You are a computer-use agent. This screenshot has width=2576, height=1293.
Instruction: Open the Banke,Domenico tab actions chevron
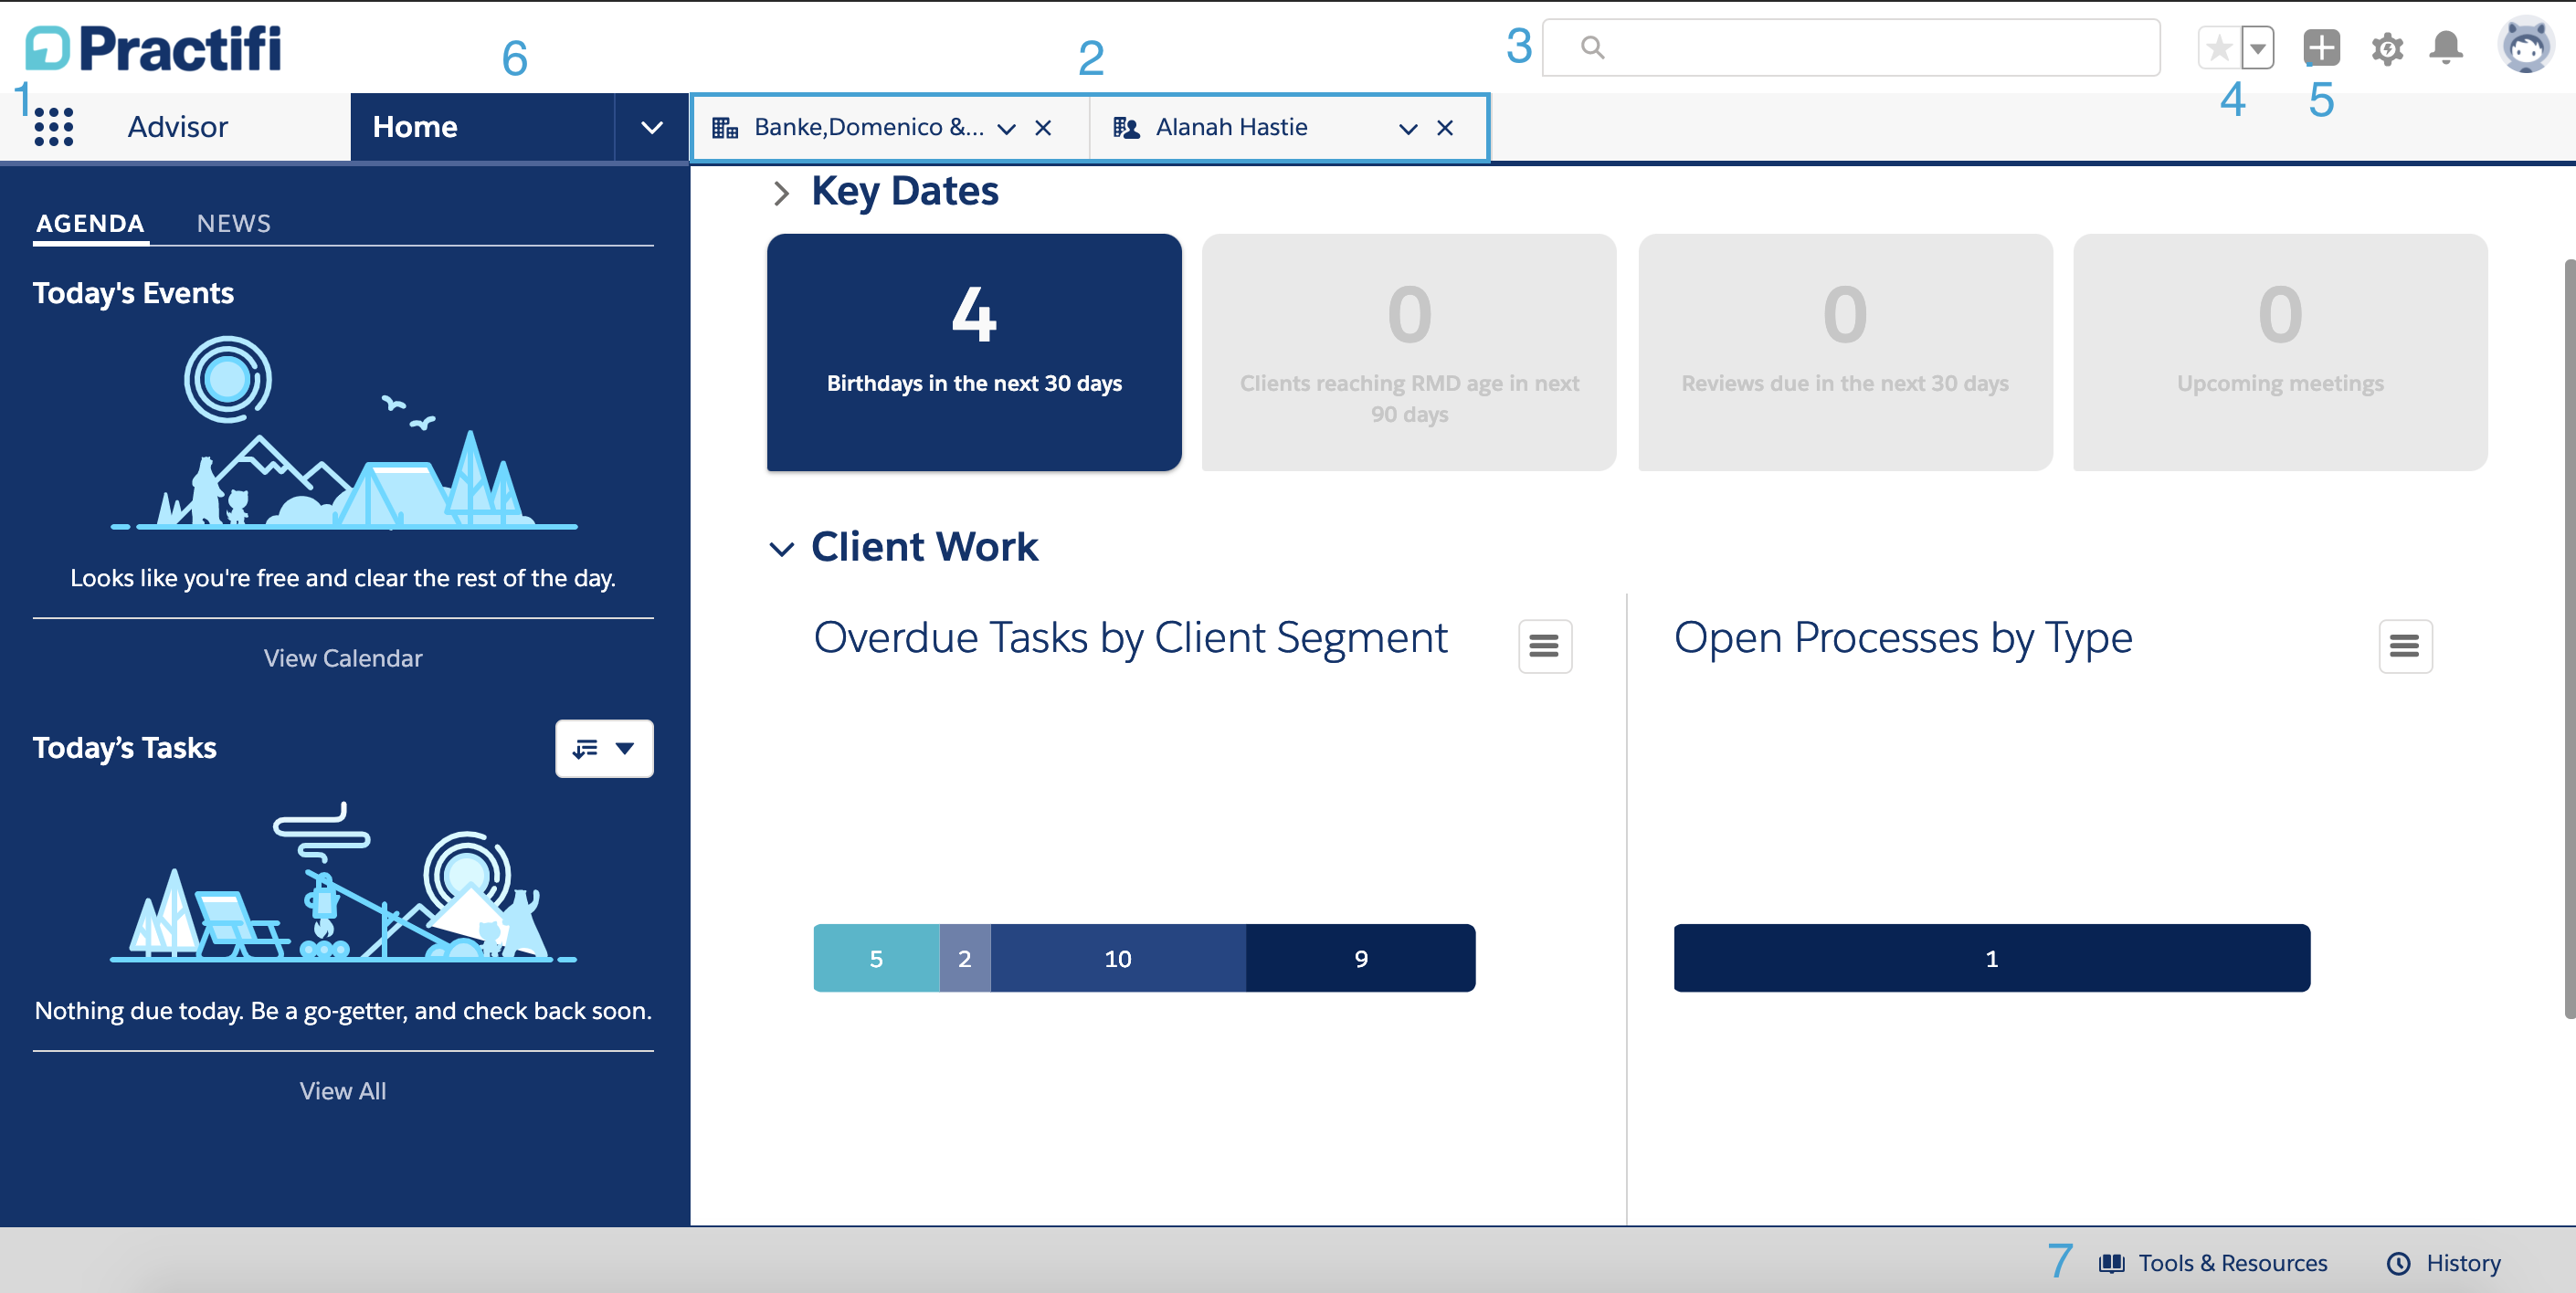(x=1007, y=128)
